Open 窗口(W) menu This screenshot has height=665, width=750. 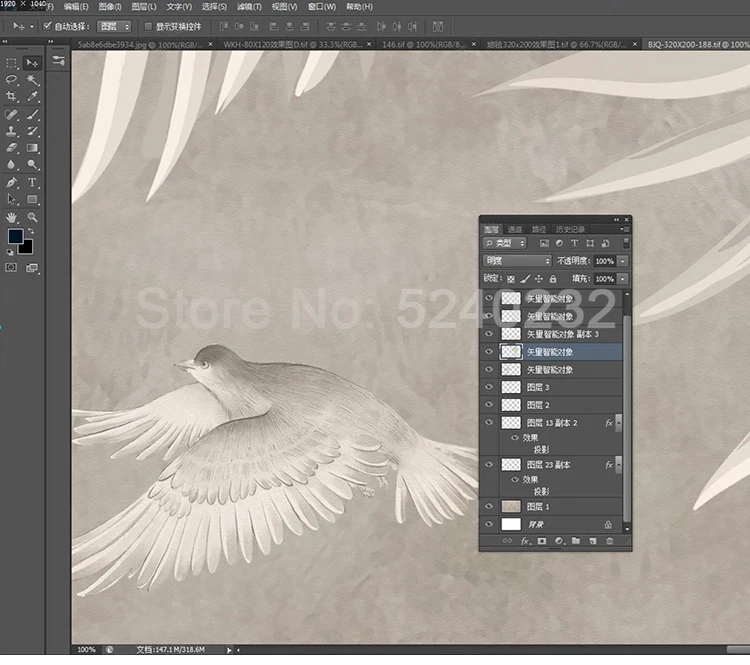(x=321, y=7)
